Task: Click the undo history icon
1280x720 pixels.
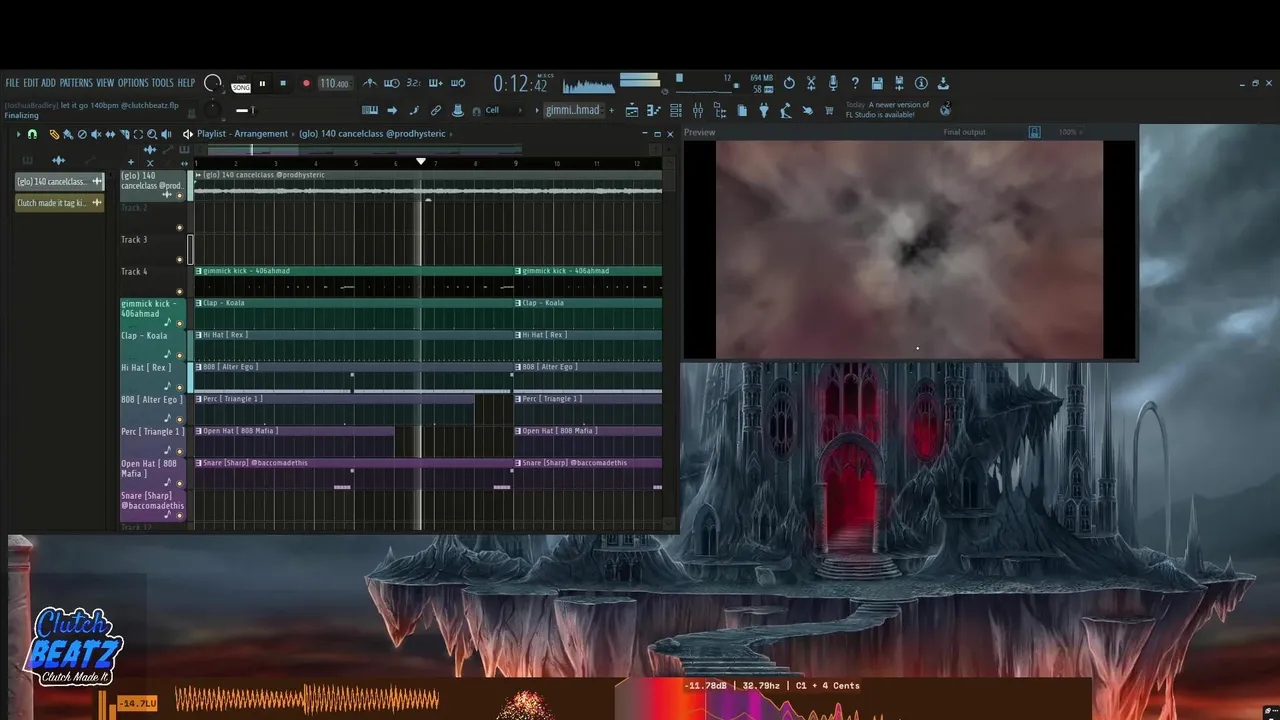Action: 789,83
